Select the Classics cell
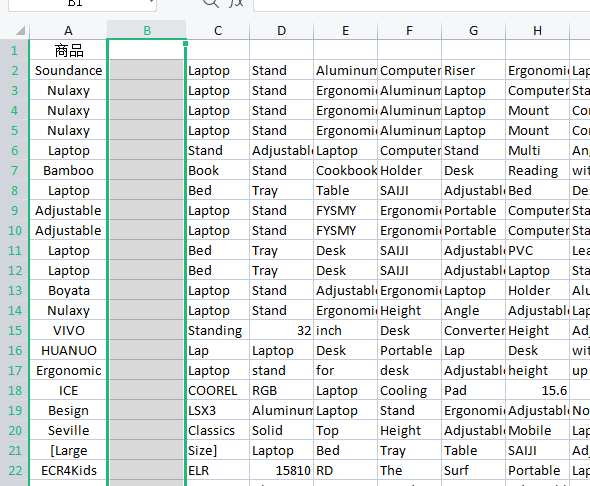Image resolution: width=590 pixels, height=486 pixels. (x=218, y=430)
